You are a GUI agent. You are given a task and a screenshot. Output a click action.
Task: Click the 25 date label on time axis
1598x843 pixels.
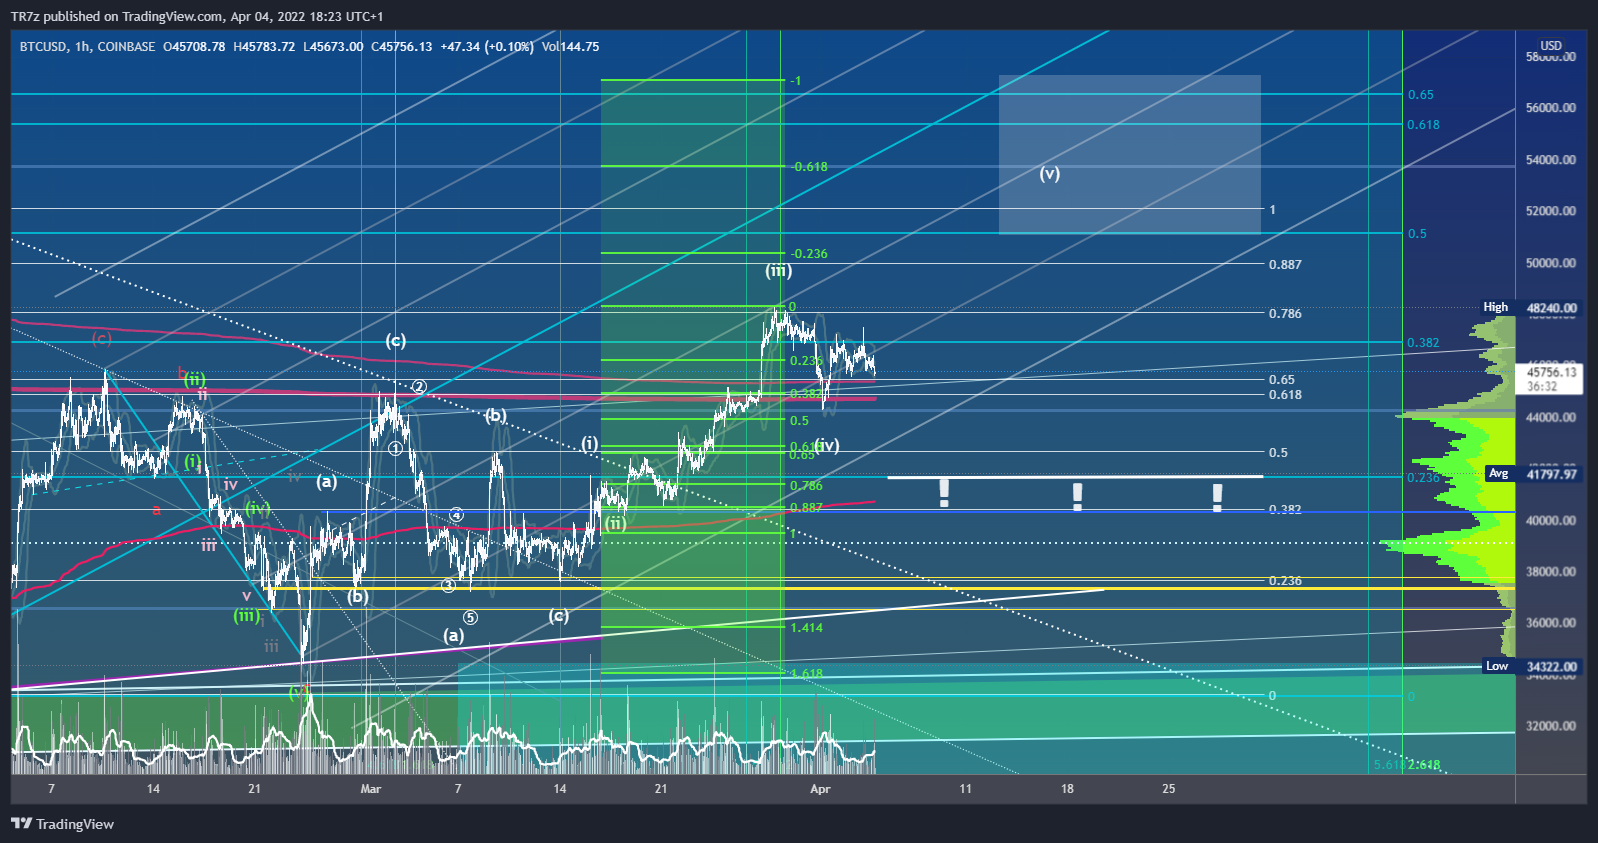(1169, 789)
